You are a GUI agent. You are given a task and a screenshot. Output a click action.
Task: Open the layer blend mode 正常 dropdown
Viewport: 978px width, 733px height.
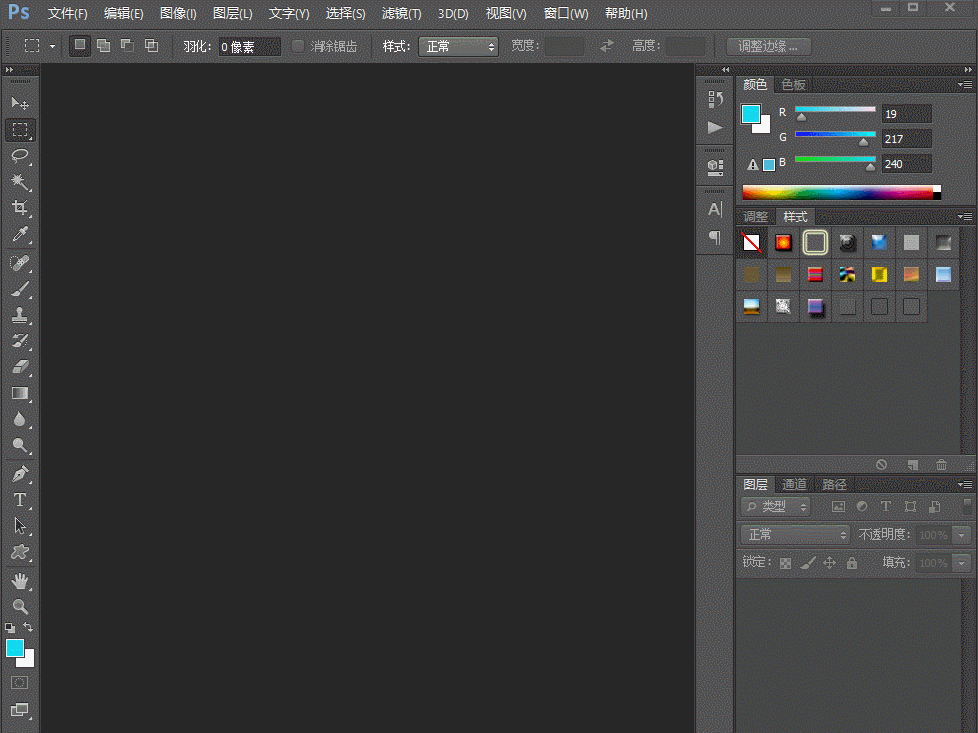tap(795, 535)
